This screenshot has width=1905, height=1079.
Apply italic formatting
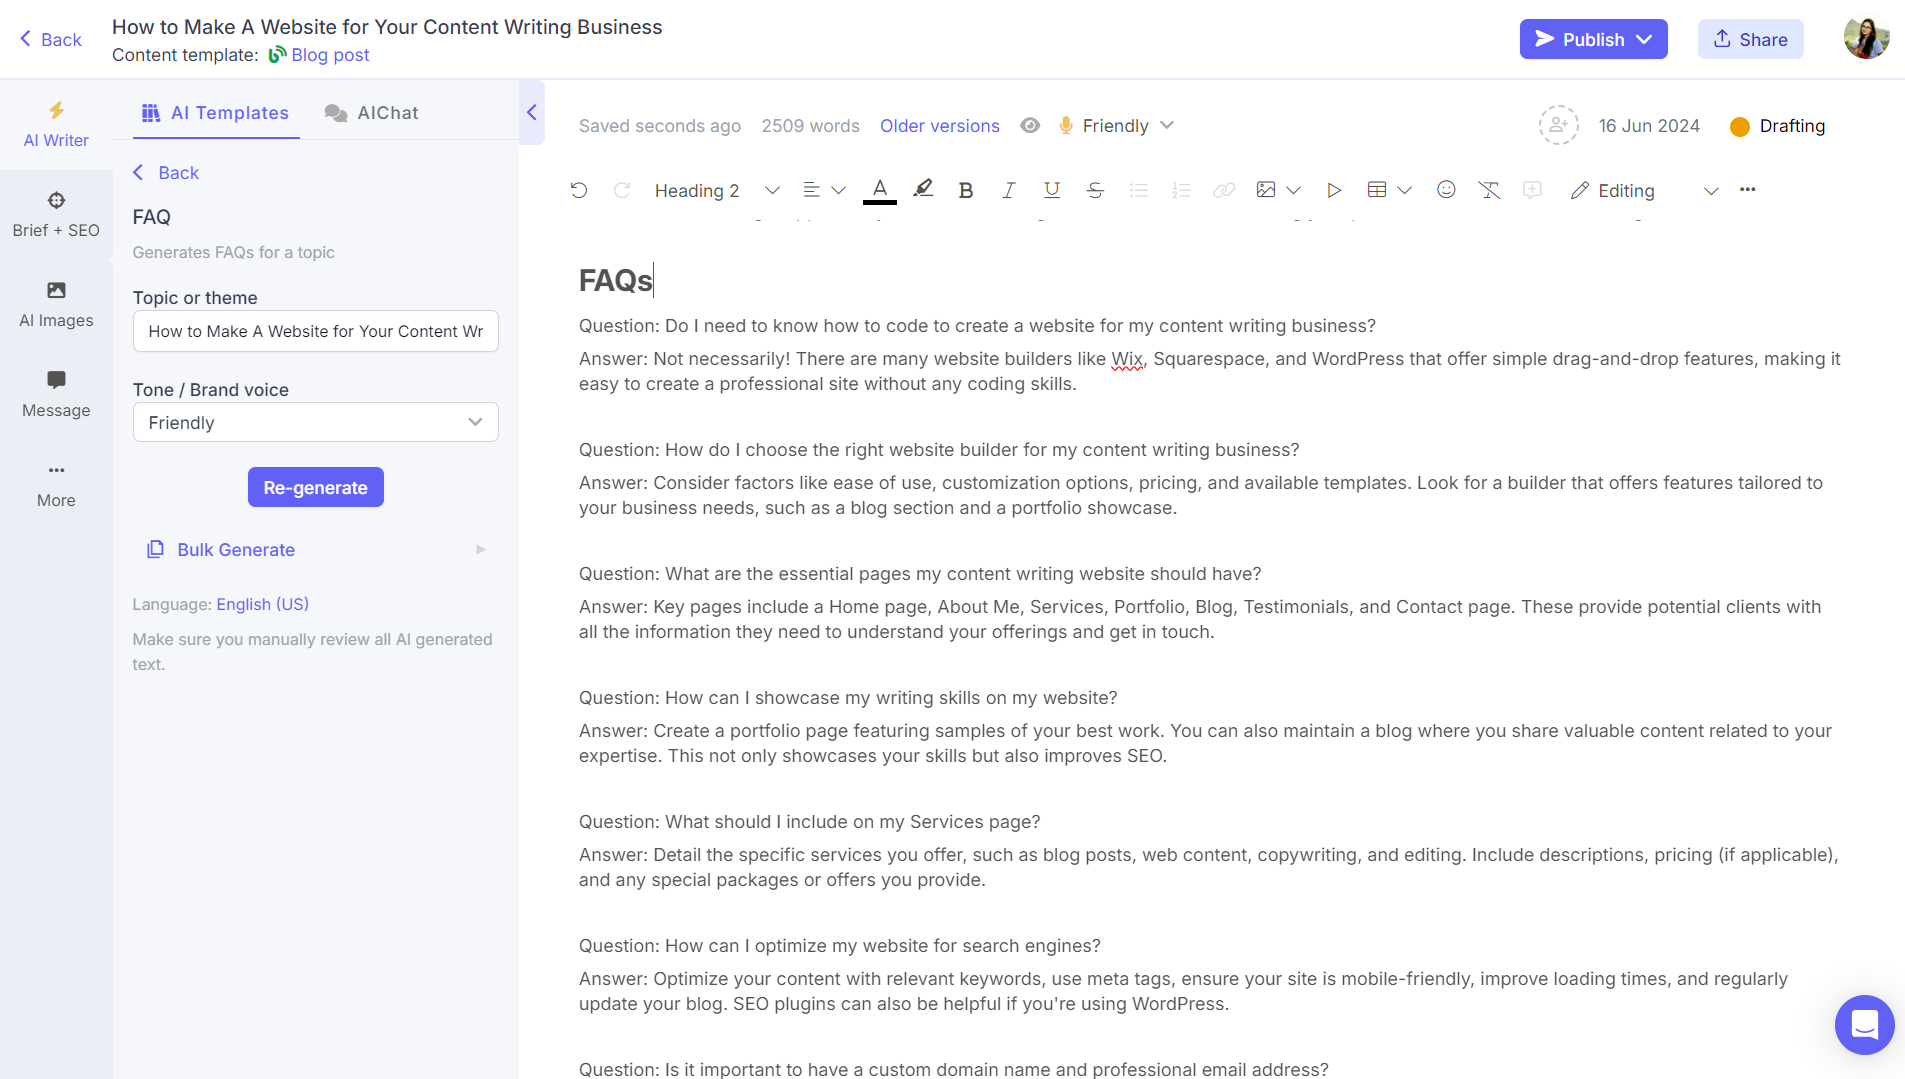[x=1008, y=189]
